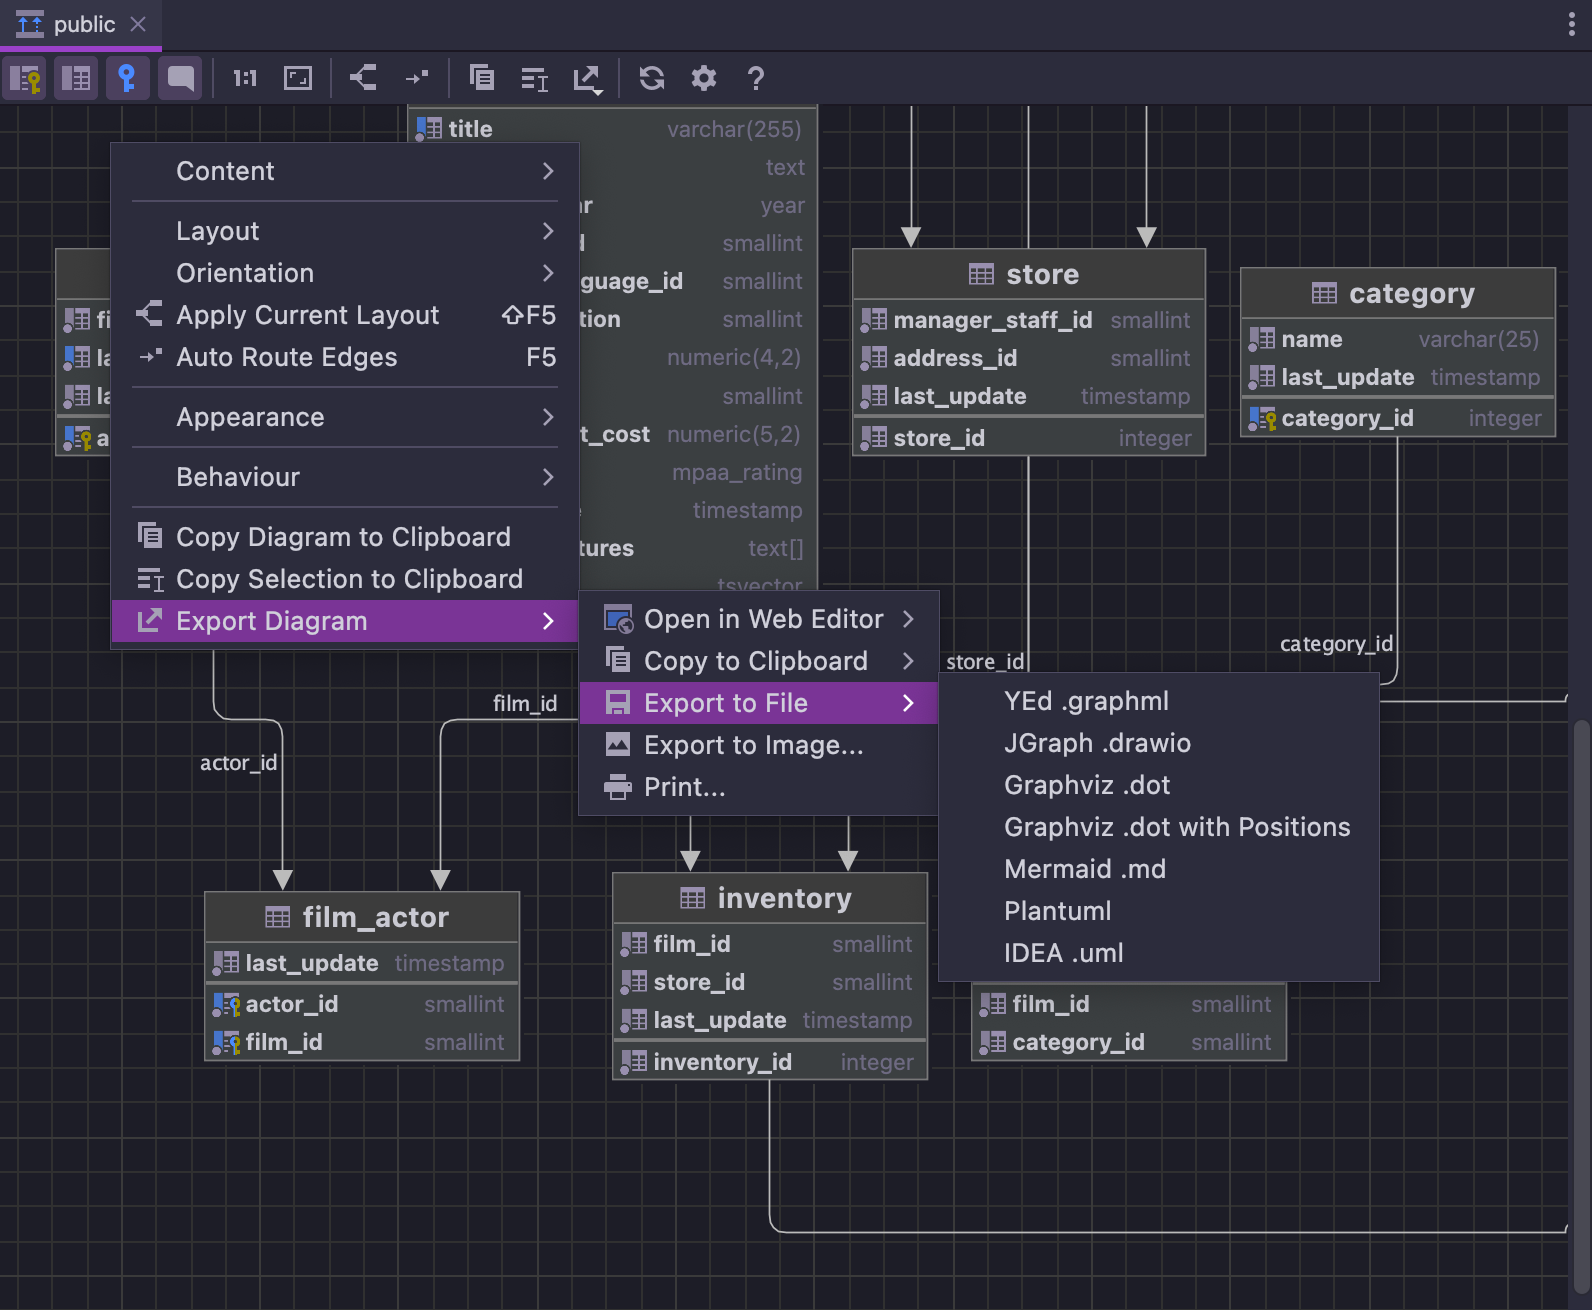Click Apply Current Layout toolbar icon
The height and width of the screenshot is (1310, 1592).
pos(363,78)
